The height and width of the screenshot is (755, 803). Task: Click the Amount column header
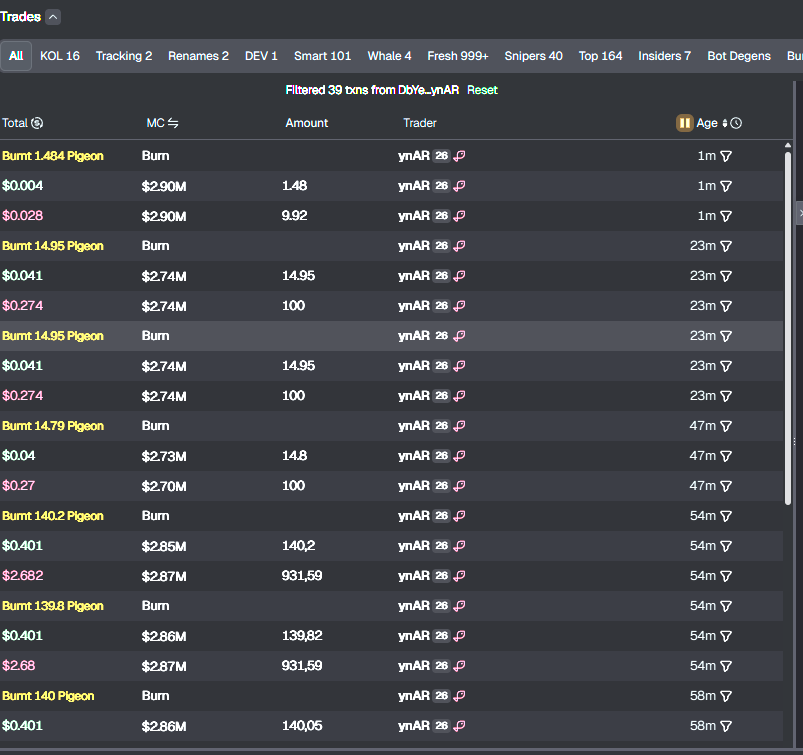(x=306, y=123)
